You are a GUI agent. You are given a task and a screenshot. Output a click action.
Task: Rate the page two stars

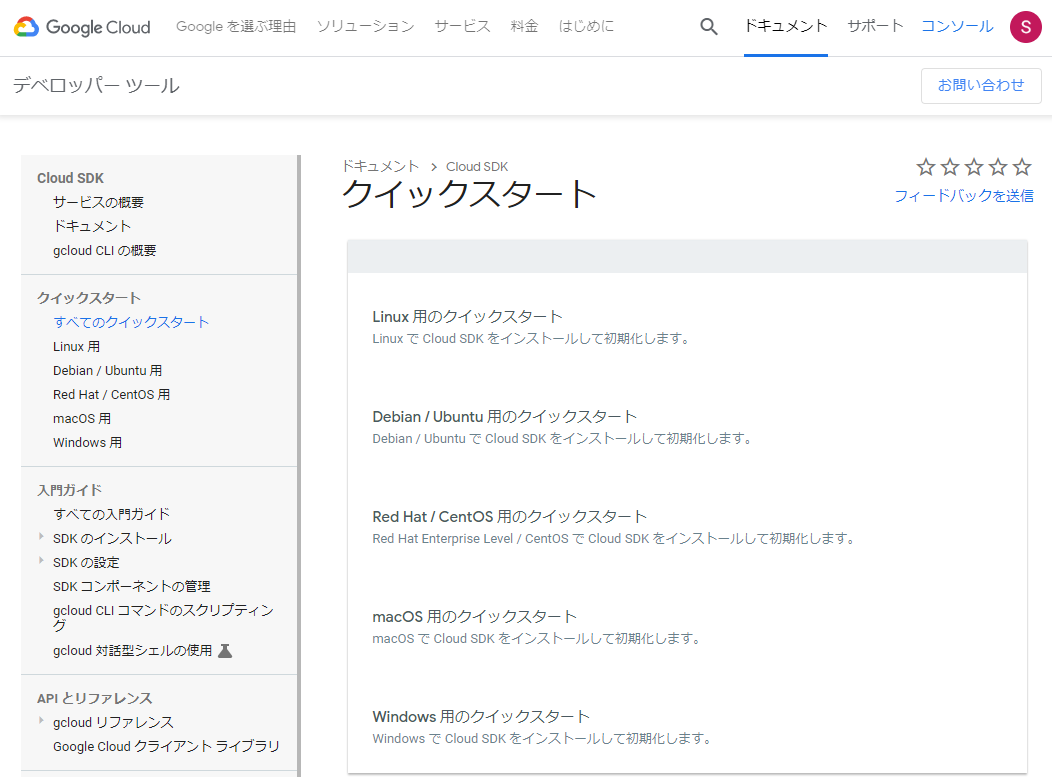[950, 167]
